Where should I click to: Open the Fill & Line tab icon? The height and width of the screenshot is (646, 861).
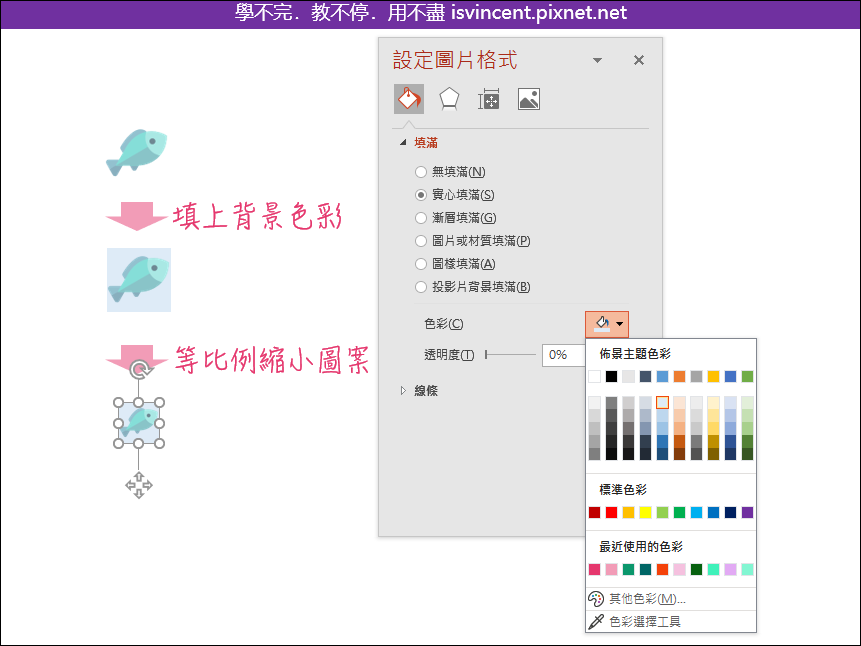click(409, 99)
